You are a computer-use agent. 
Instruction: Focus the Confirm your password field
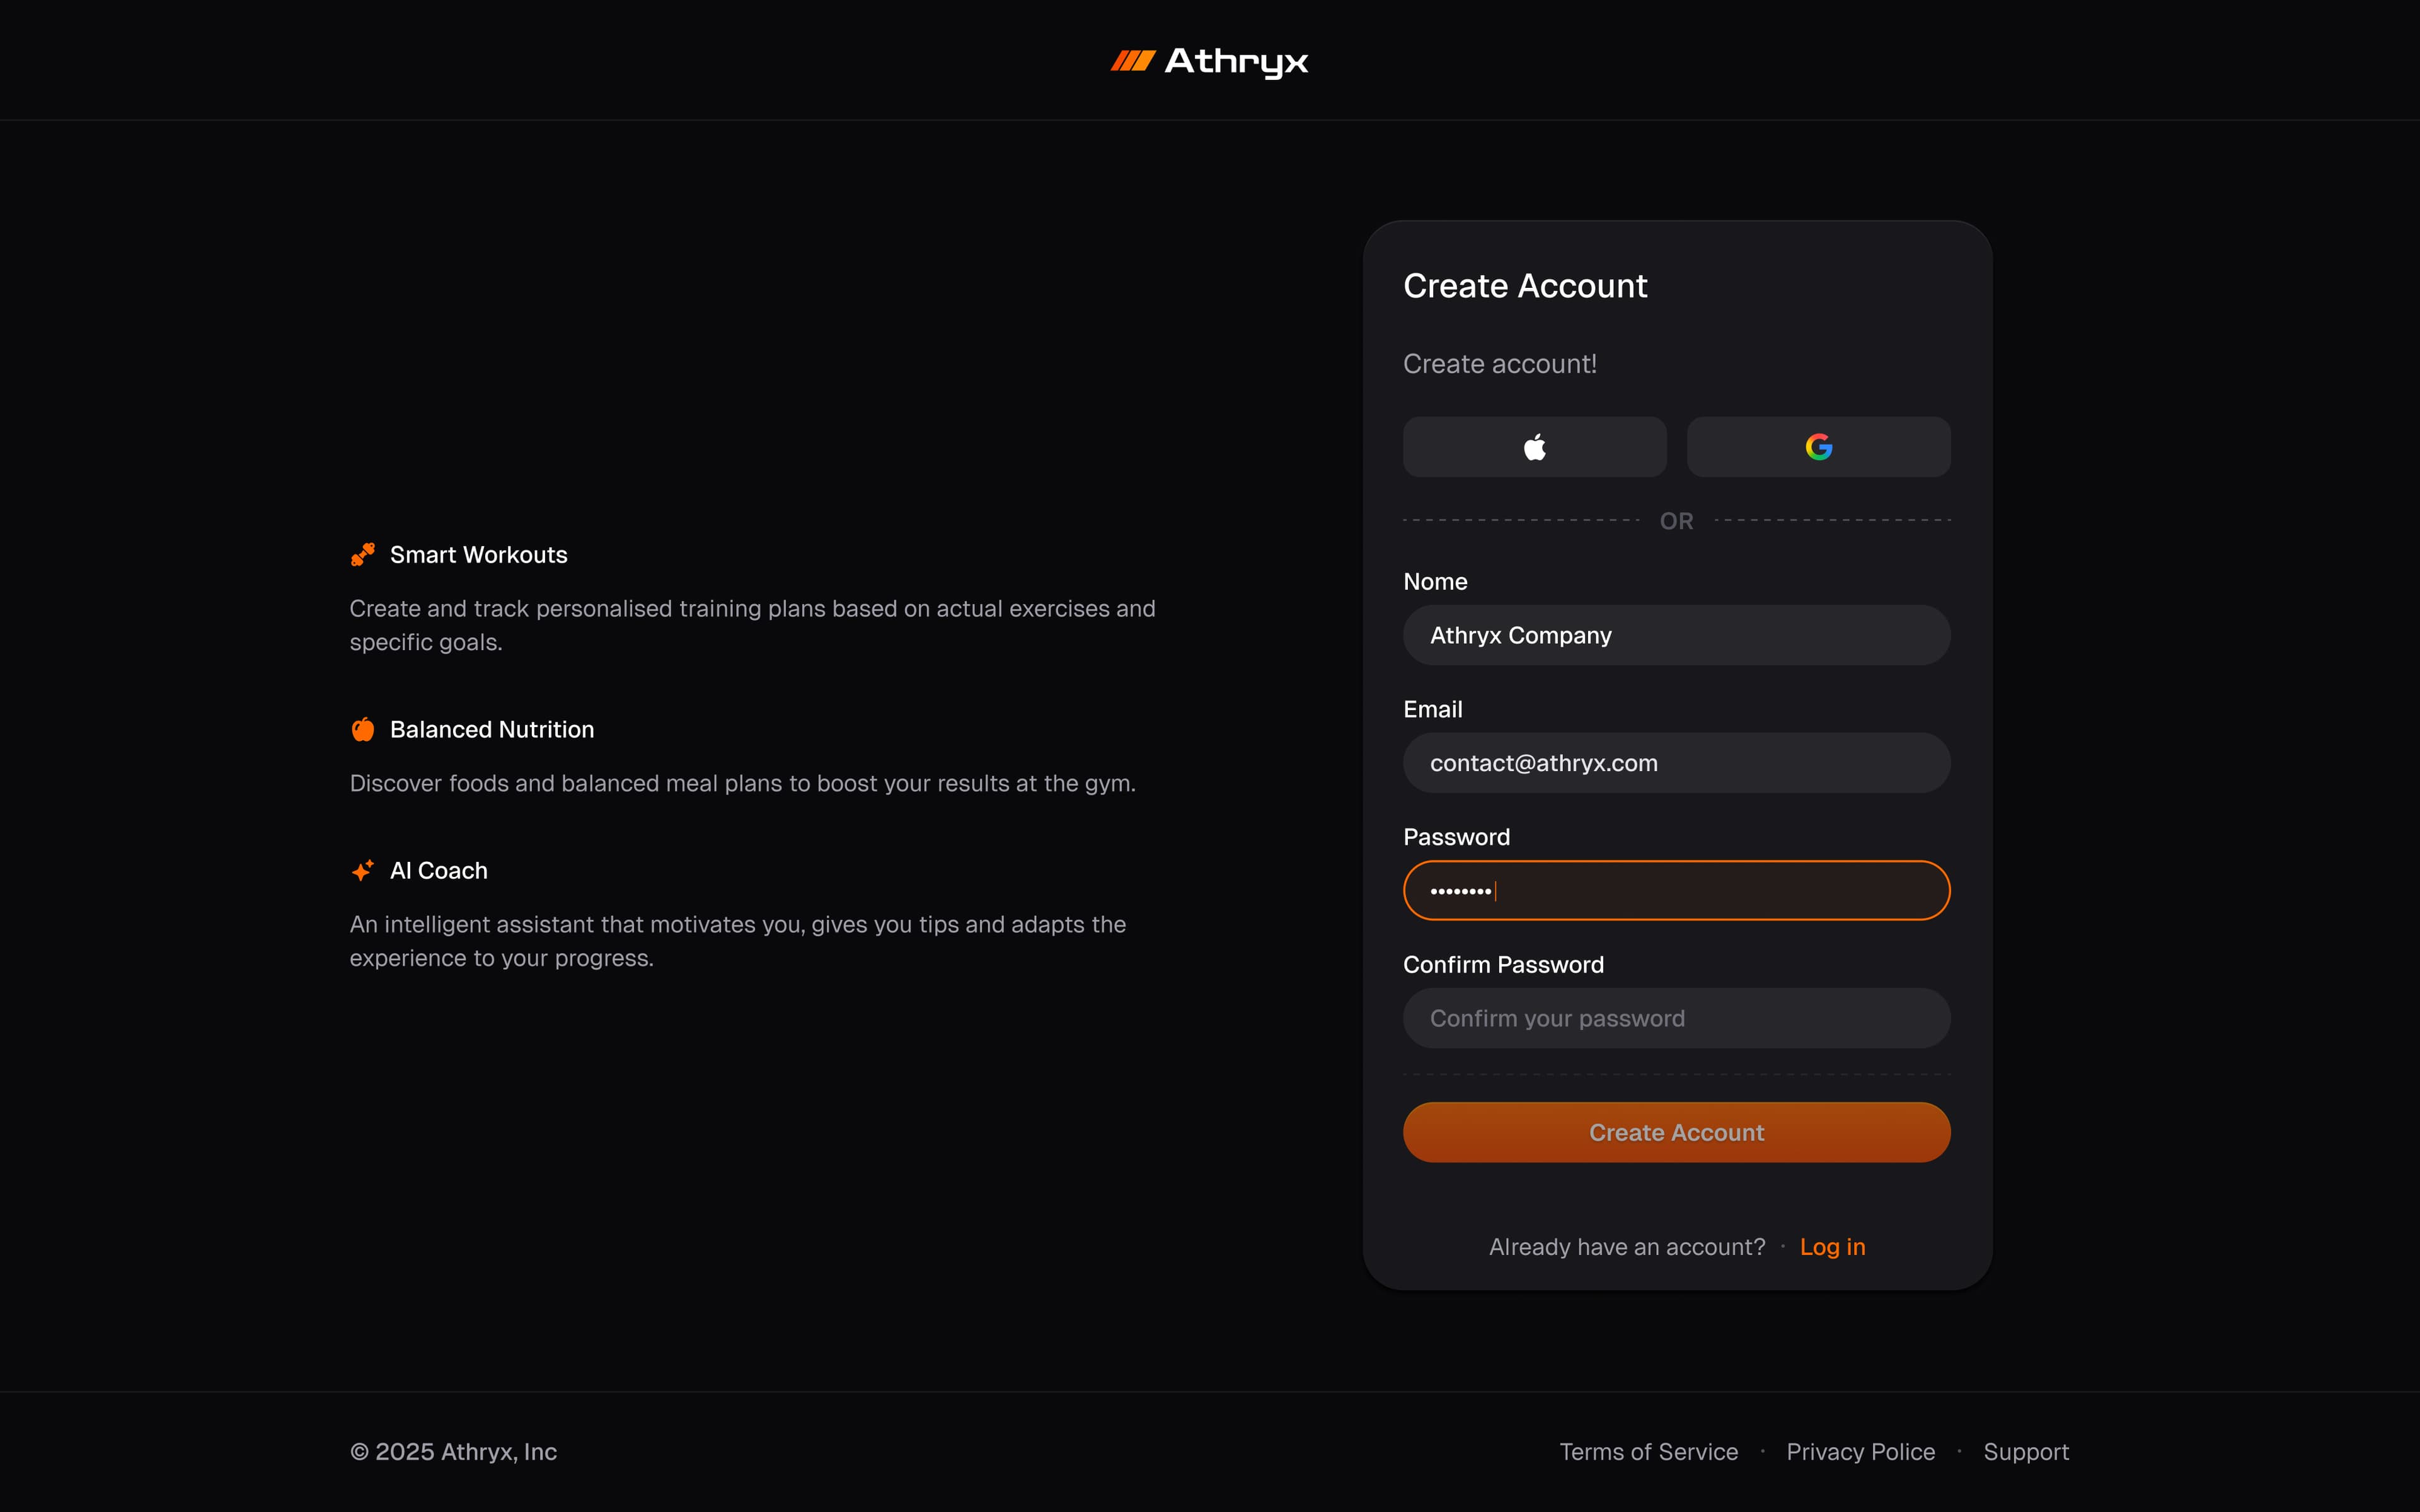(1676, 1019)
